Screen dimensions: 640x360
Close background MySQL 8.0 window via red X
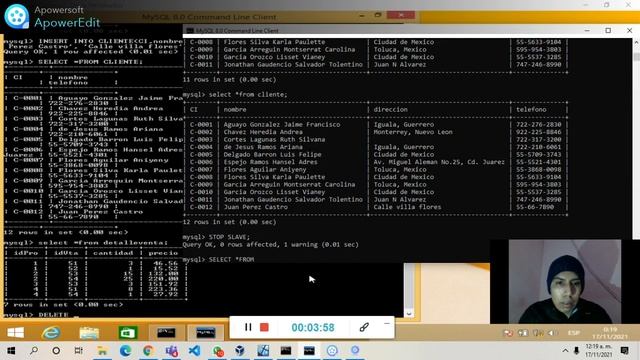pos(401,15)
